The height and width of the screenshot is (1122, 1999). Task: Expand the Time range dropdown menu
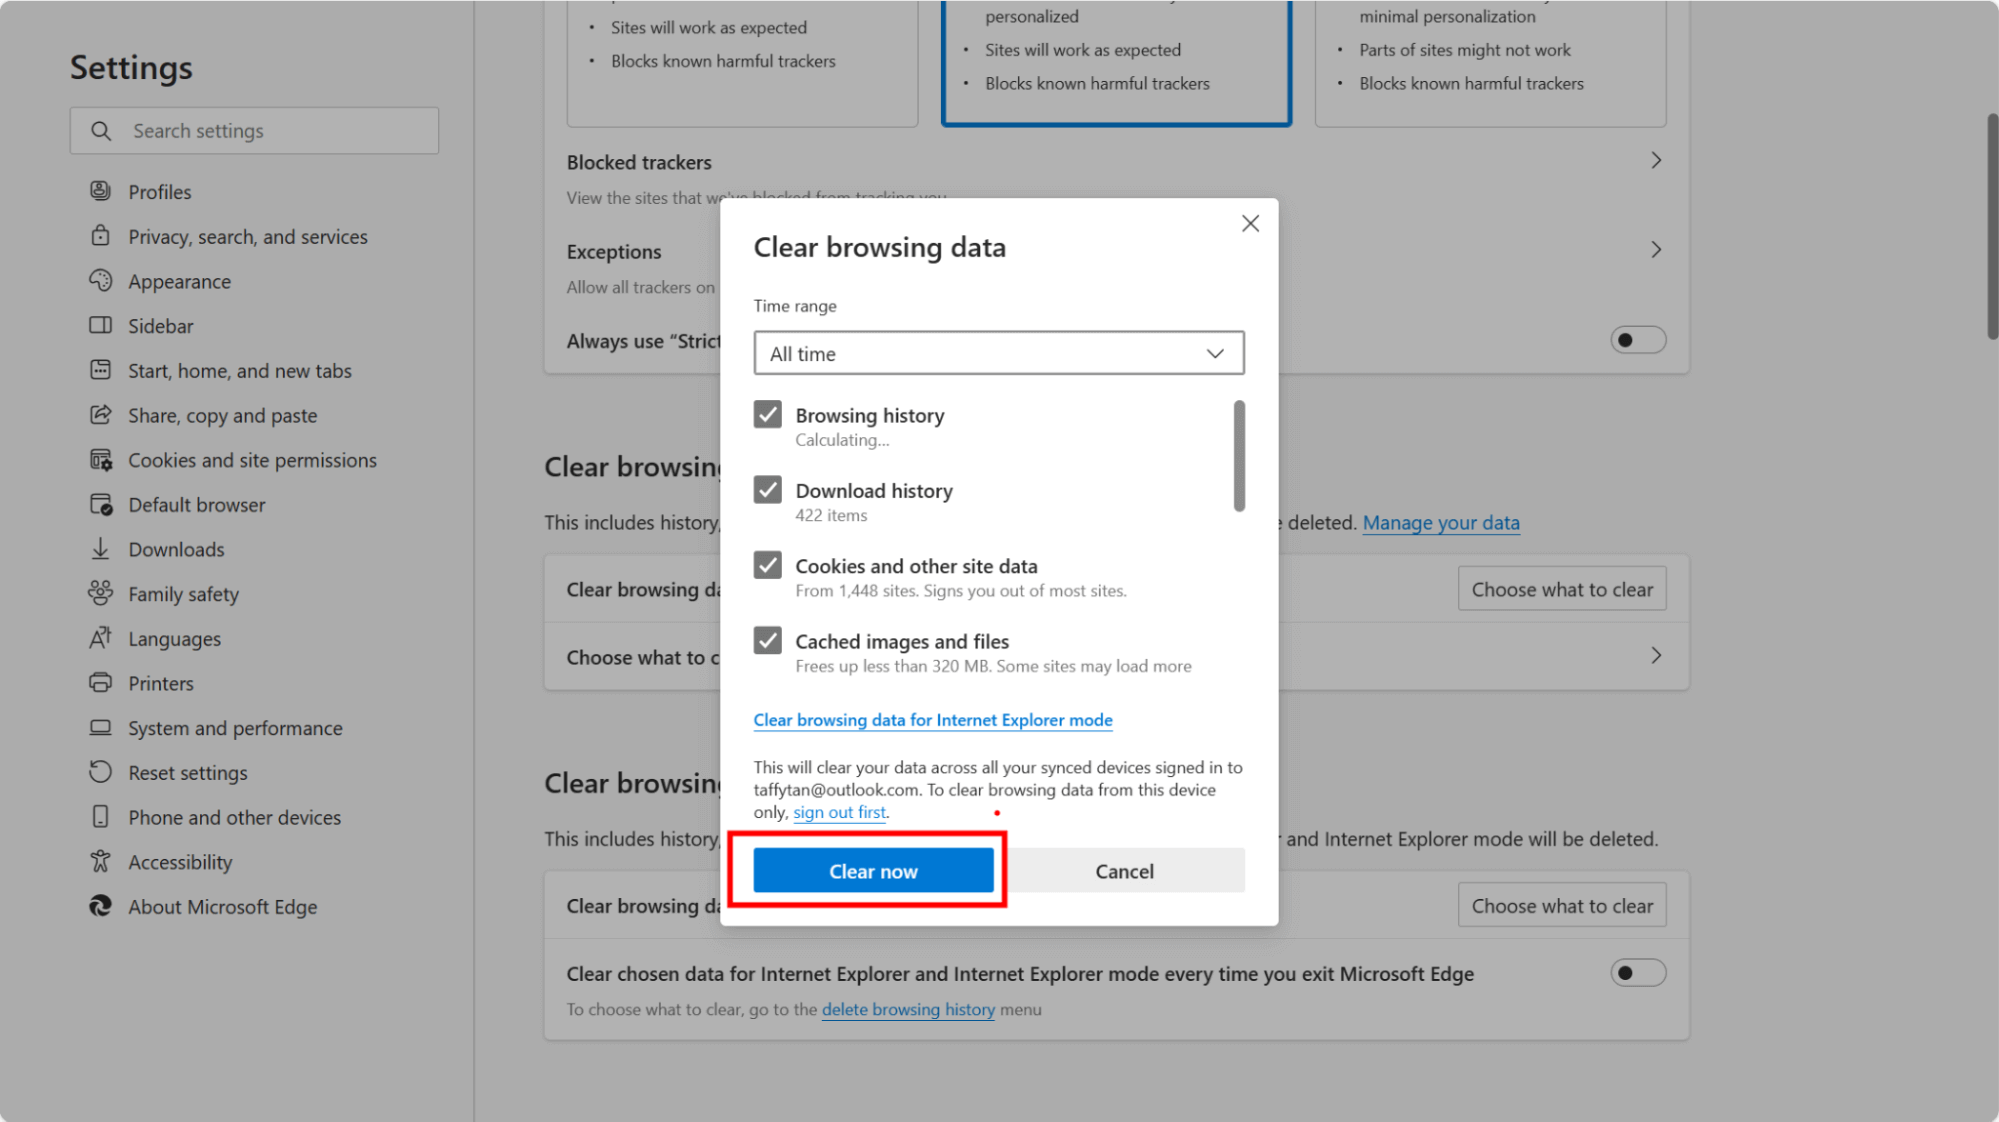pyautogui.click(x=1000, y=353)
